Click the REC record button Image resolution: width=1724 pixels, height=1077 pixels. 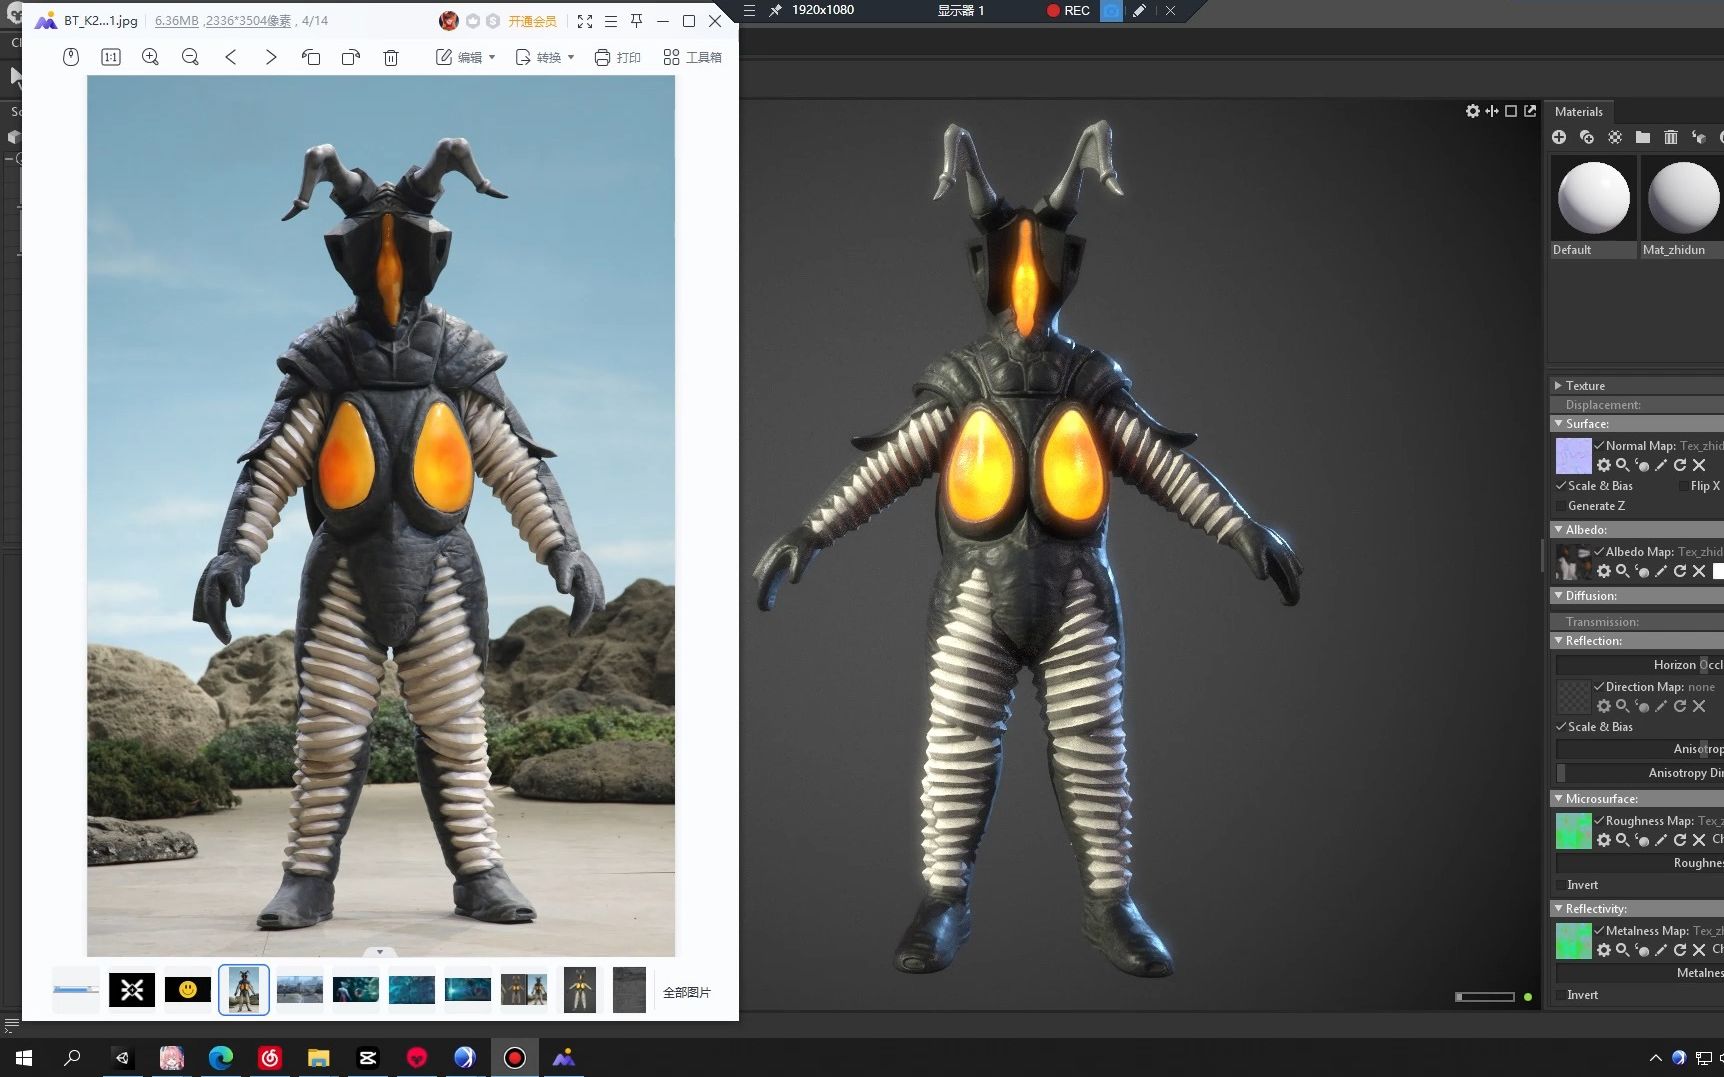click(x=1068, y=10)
